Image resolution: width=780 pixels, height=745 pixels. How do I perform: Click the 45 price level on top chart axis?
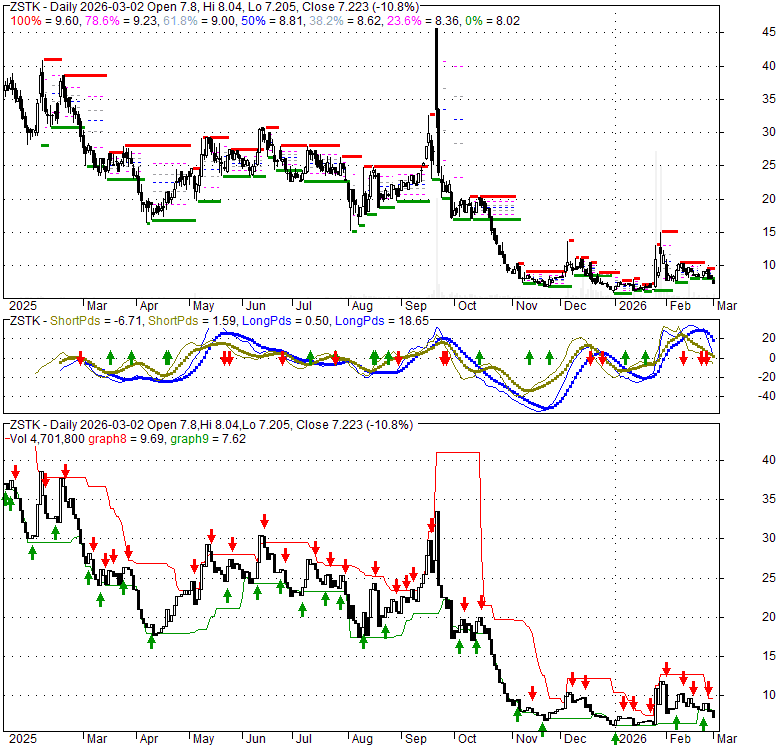point(769,32)
